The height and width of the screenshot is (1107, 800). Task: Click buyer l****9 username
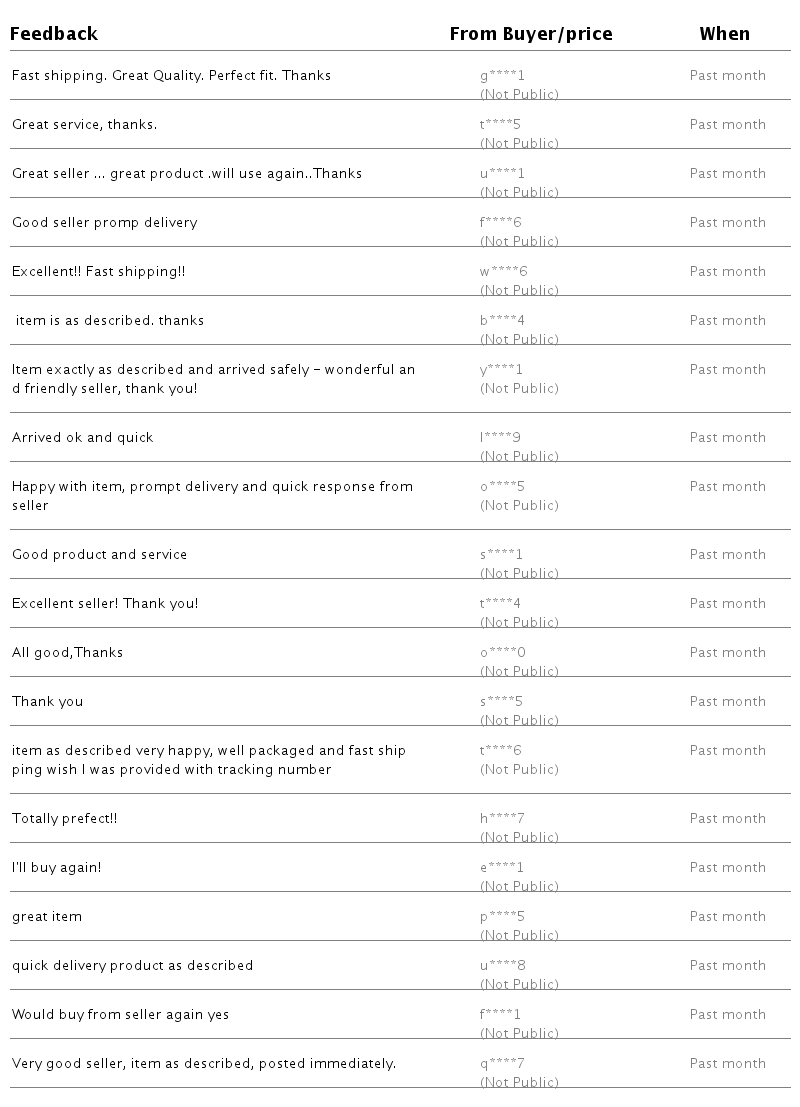coord(500,438)
